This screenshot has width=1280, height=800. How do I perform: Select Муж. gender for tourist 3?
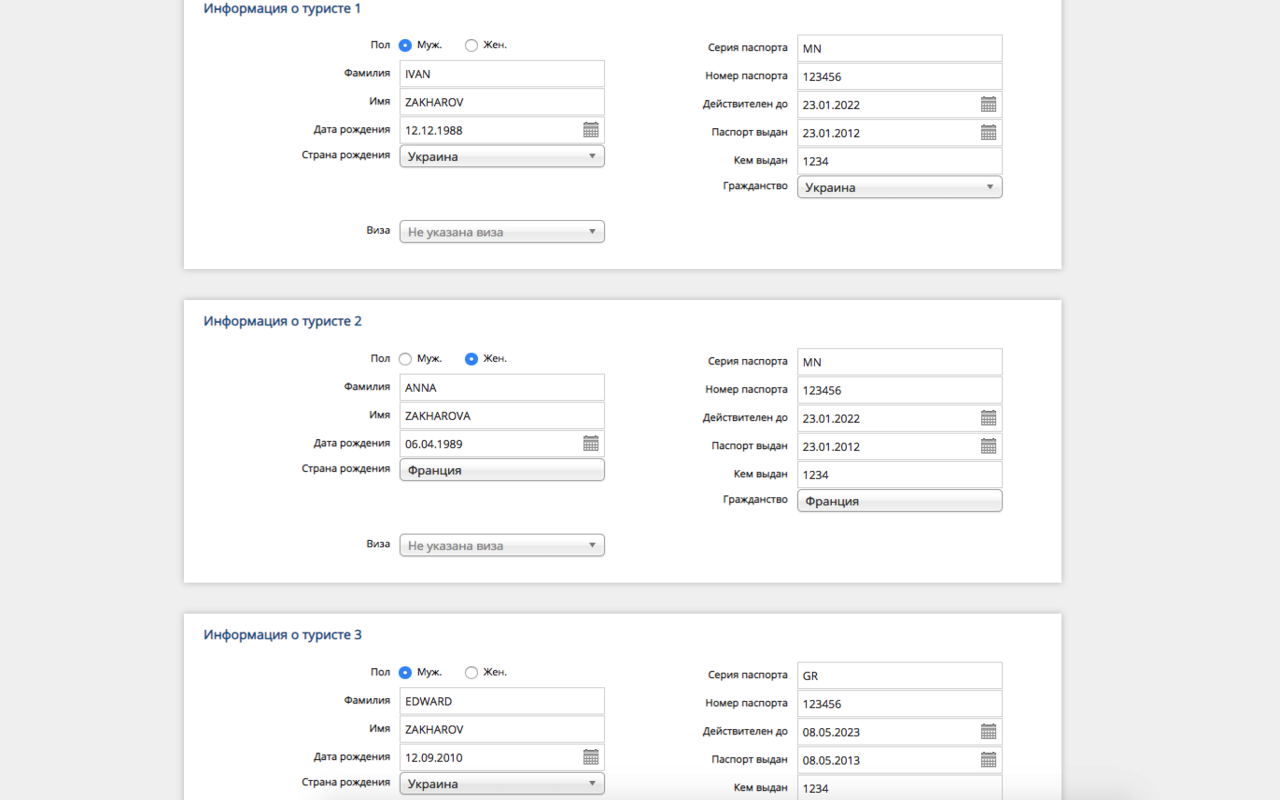[x=405, y=672]
